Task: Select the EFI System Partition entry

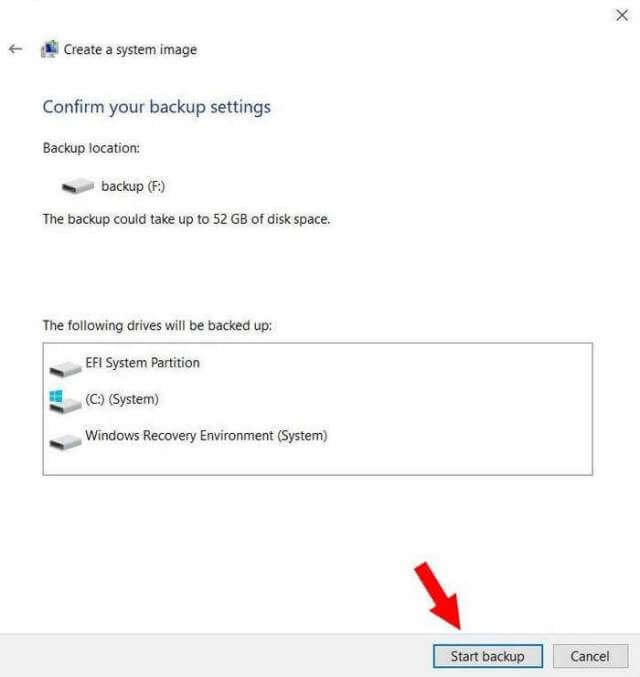Action: [143, 363]
